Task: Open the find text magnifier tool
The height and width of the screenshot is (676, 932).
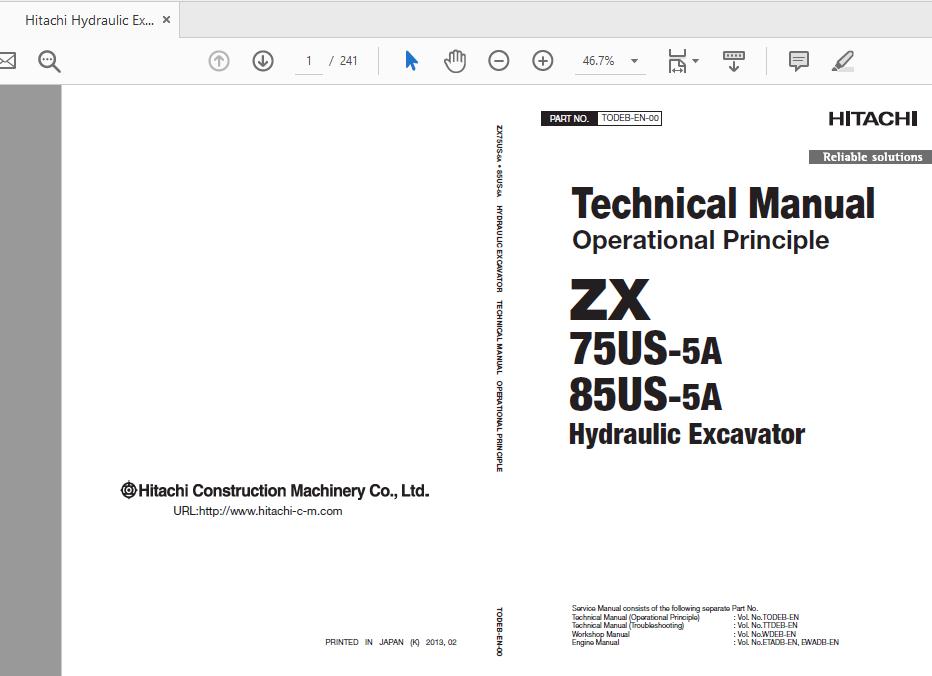Action: (x=49, y=61)
